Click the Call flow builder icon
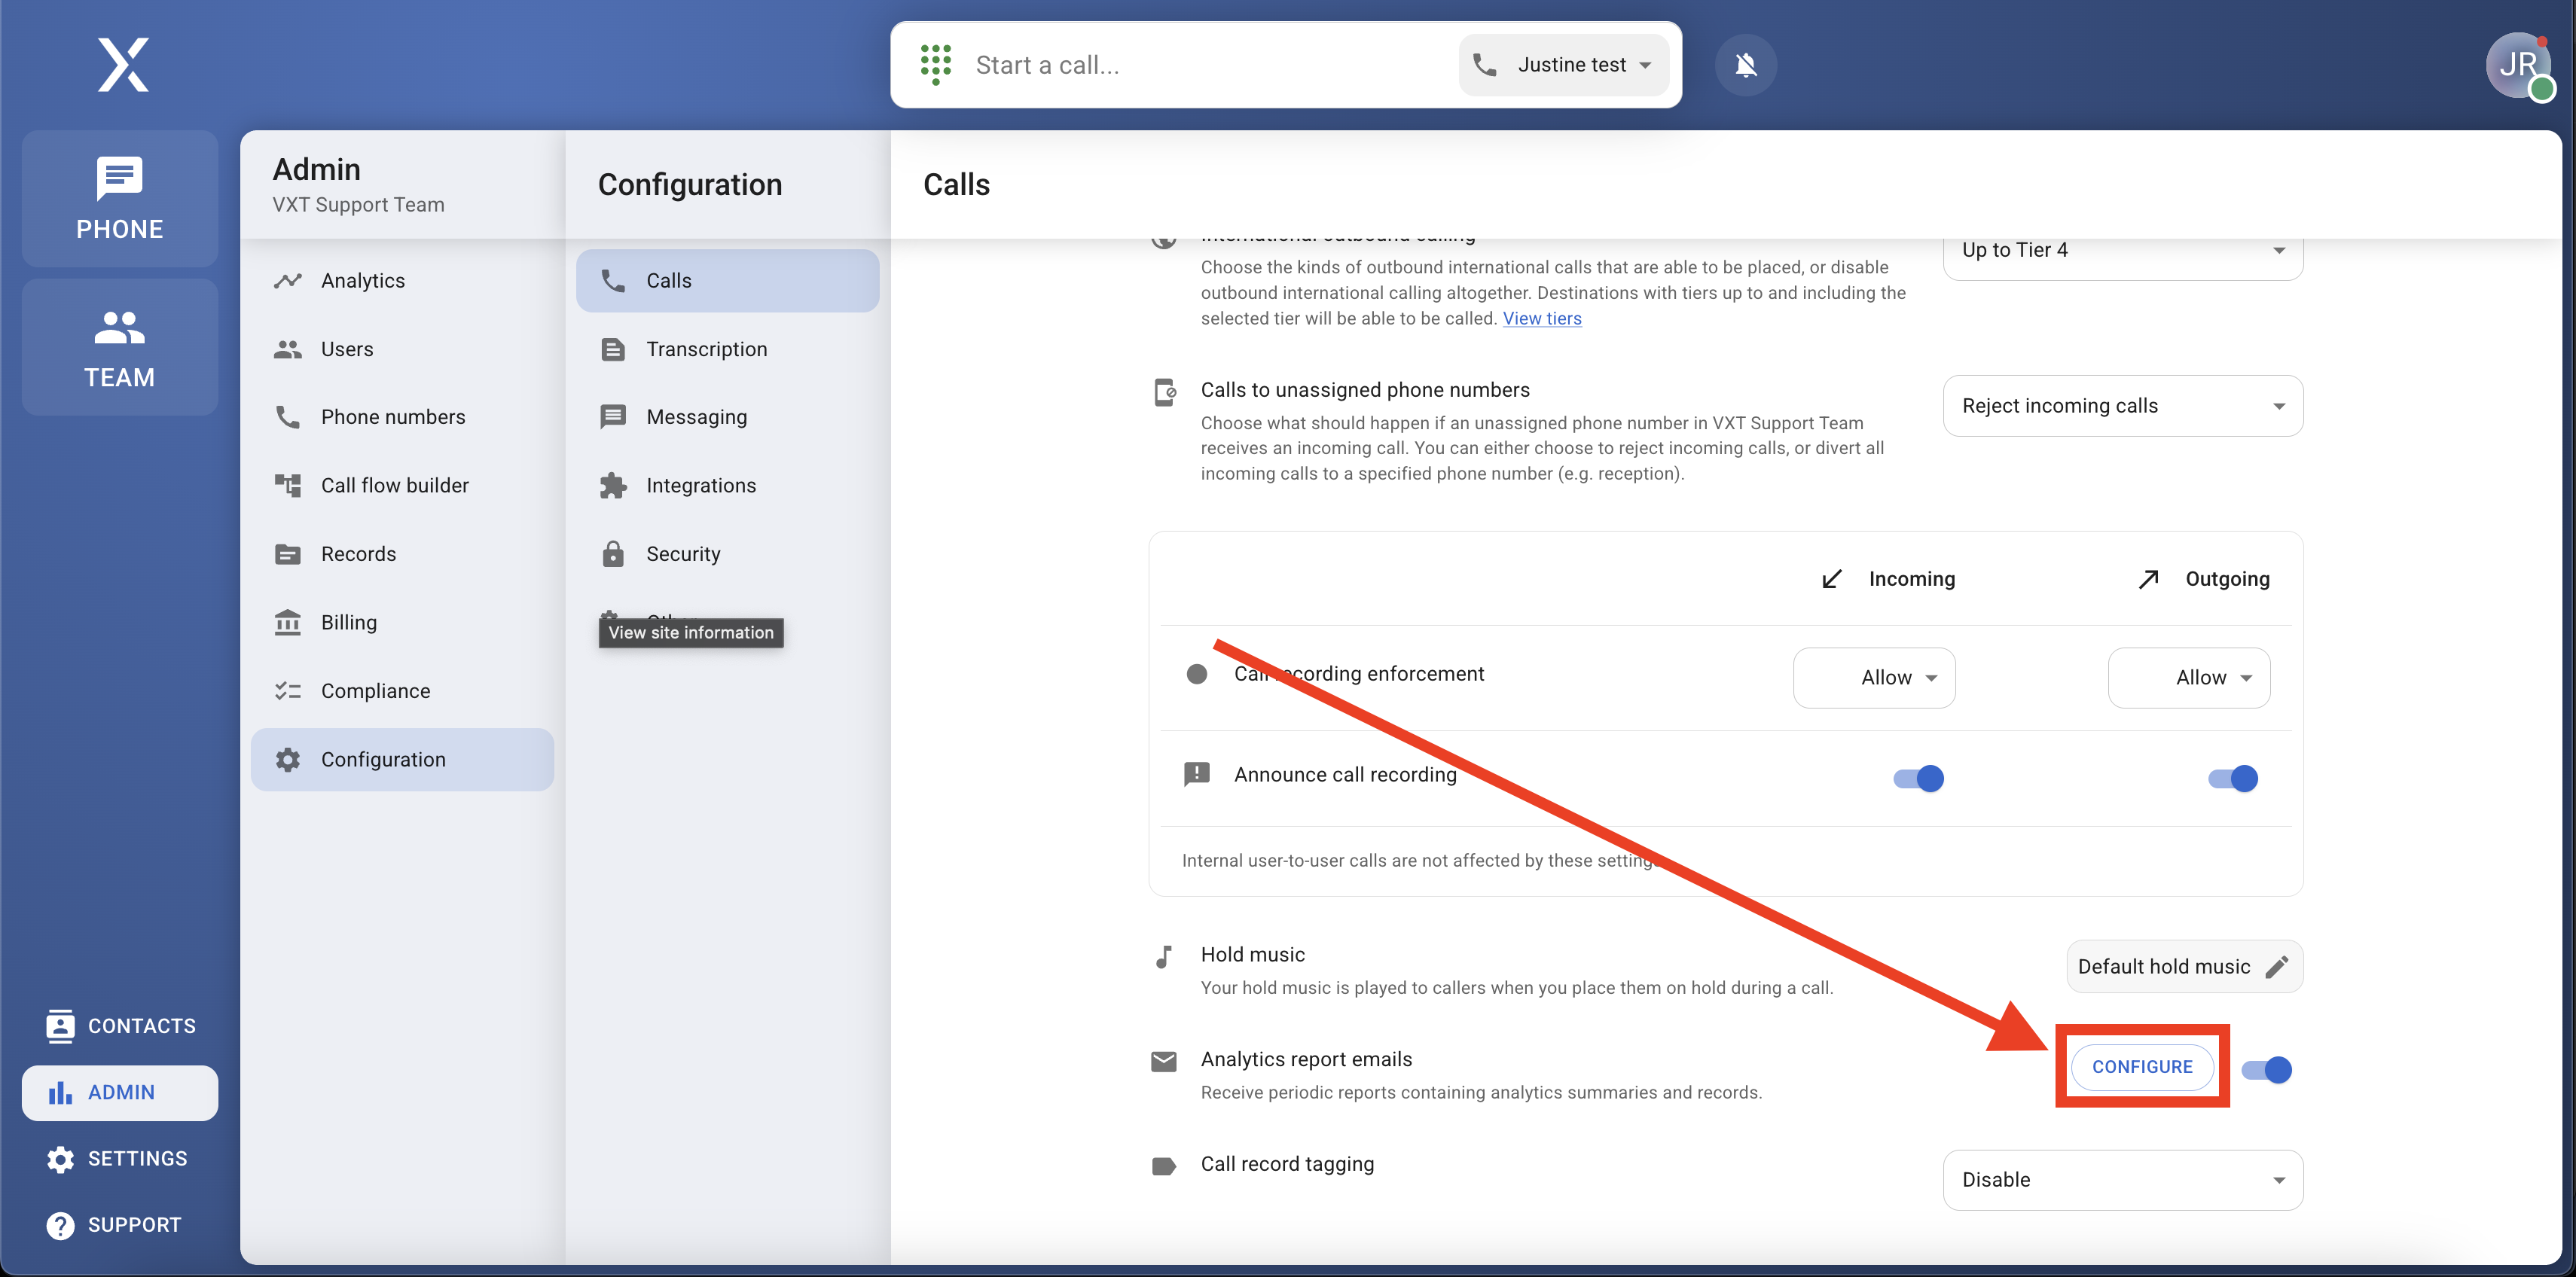 (x=287, y=486)
